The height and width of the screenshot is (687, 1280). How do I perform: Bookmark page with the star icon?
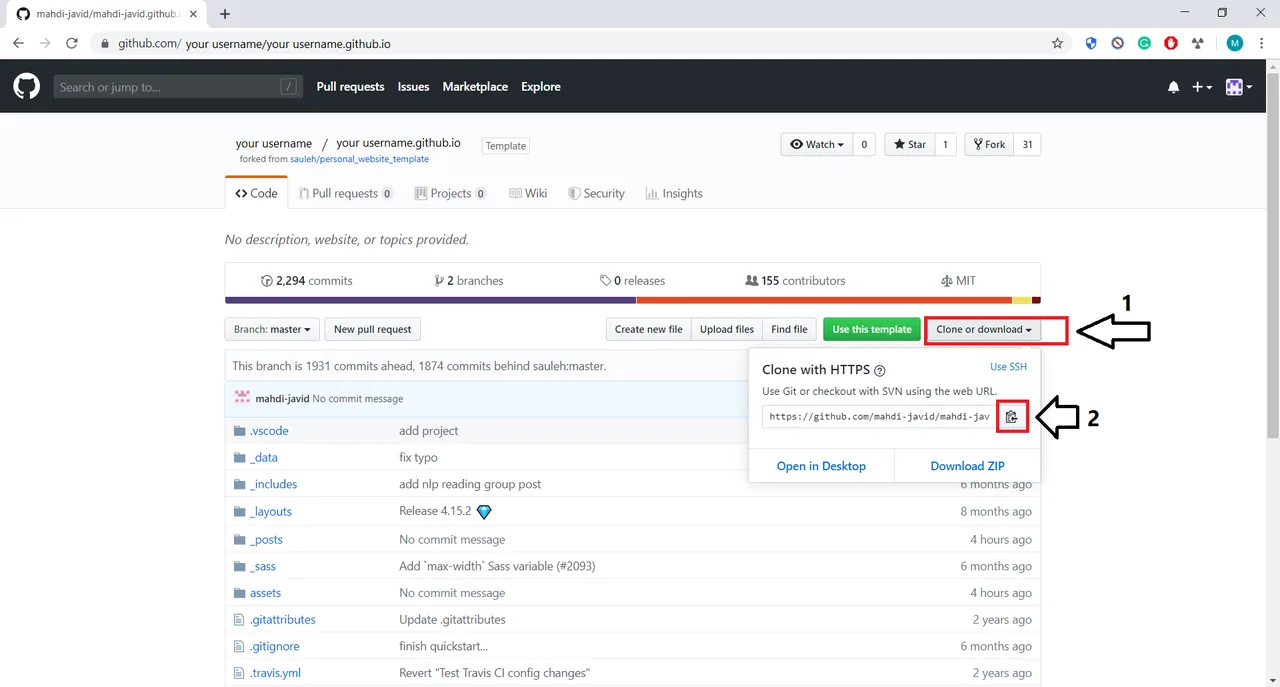tap(1057, 43)
